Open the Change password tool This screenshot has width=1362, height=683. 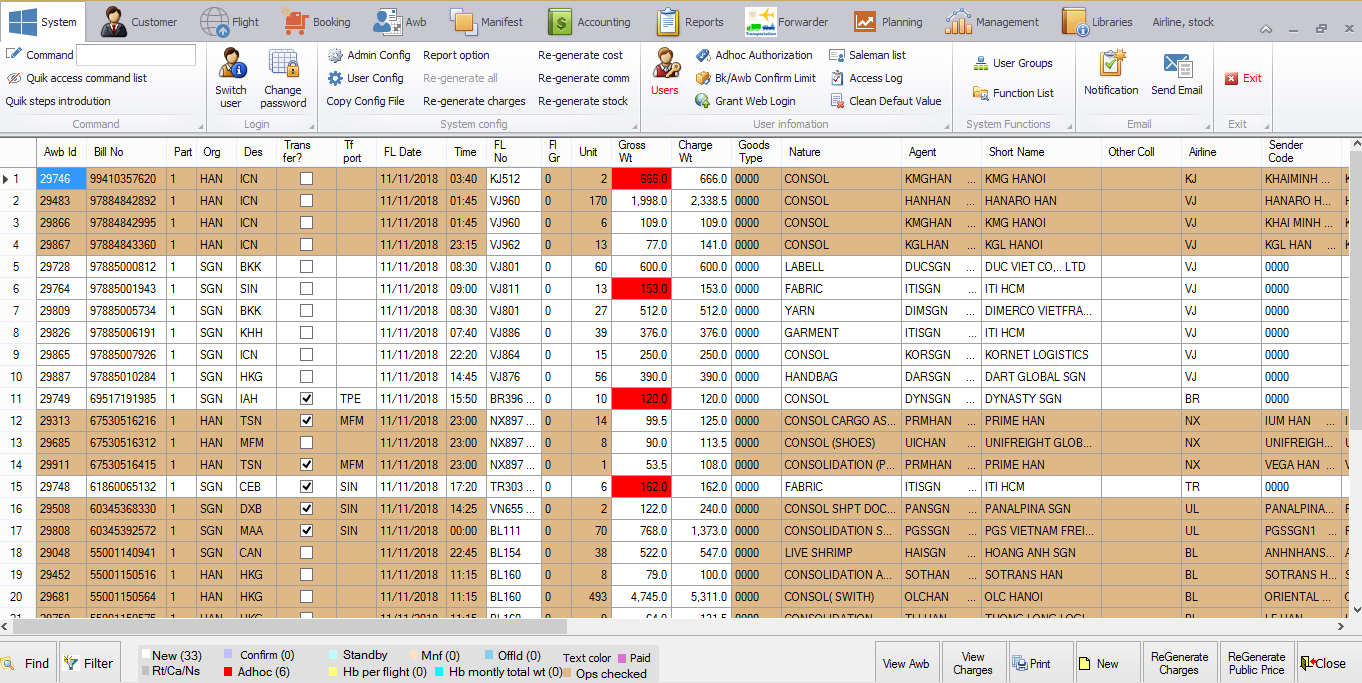[283, 66]
